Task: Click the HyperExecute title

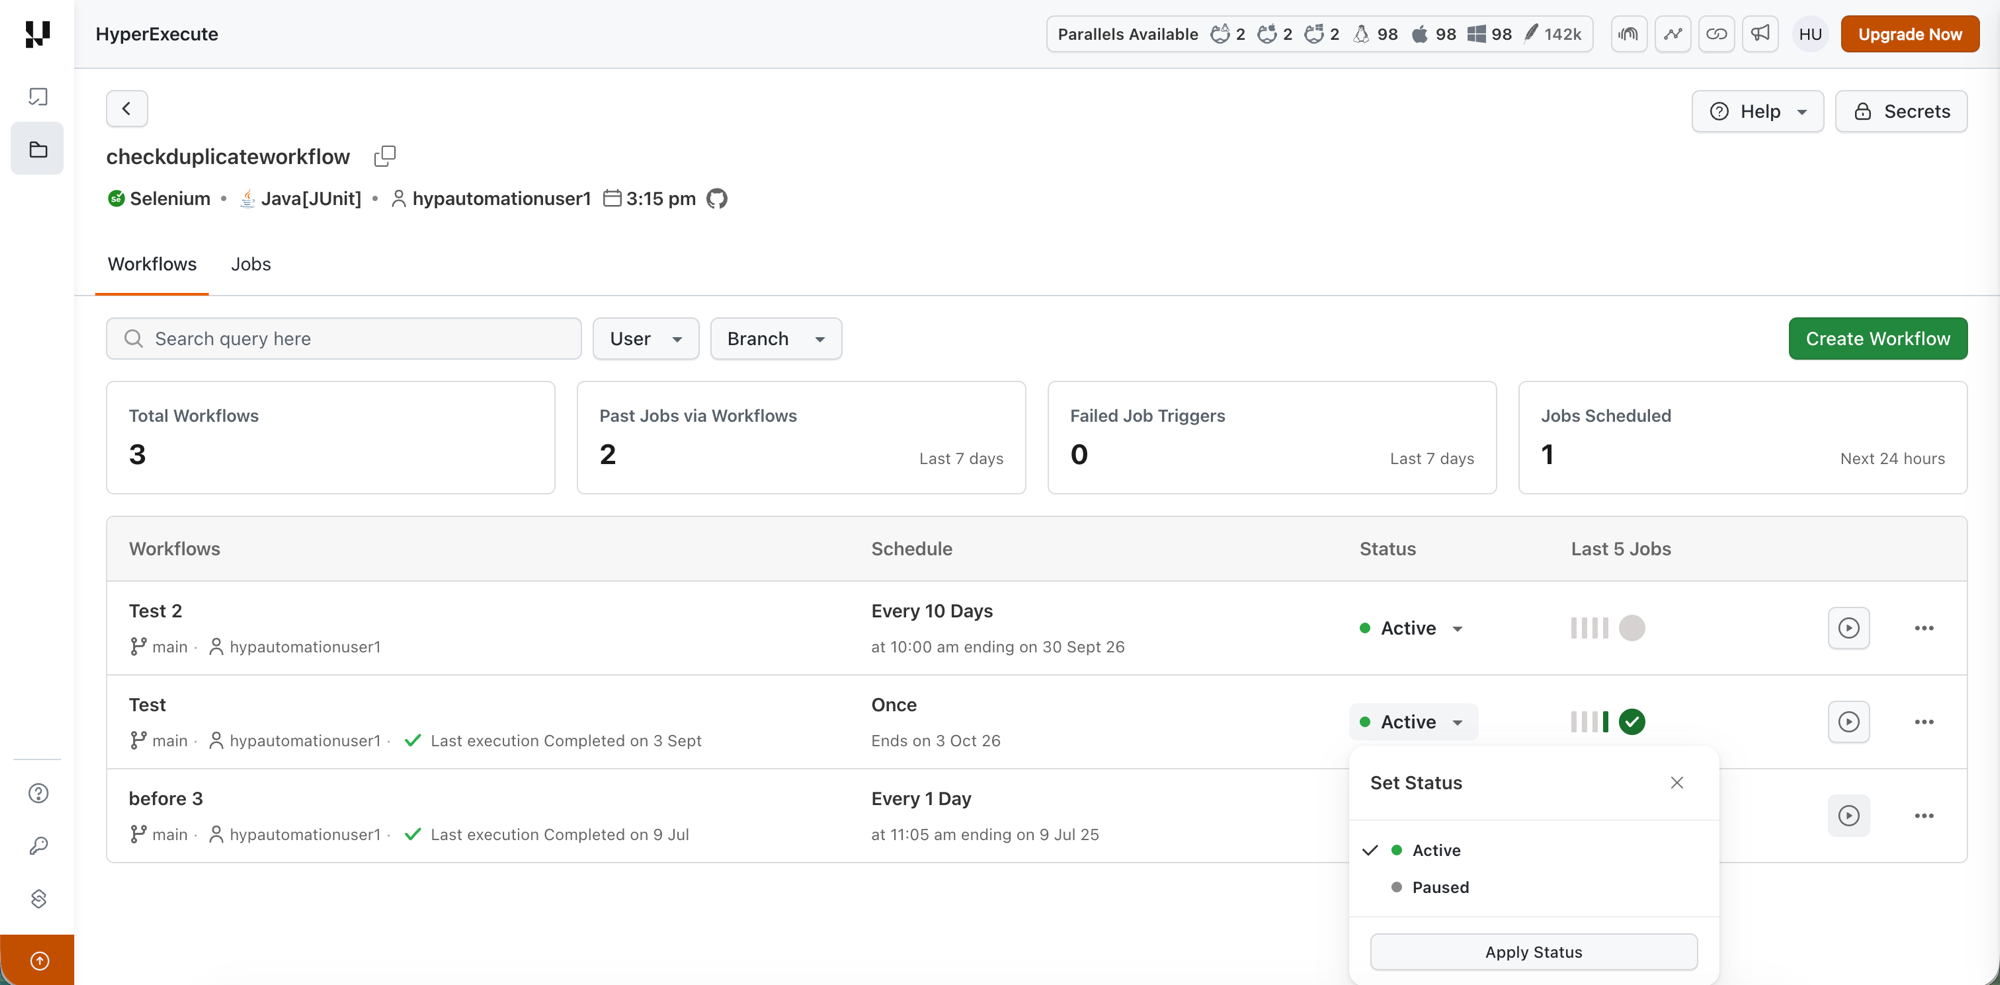Action: tap(157, 34)
